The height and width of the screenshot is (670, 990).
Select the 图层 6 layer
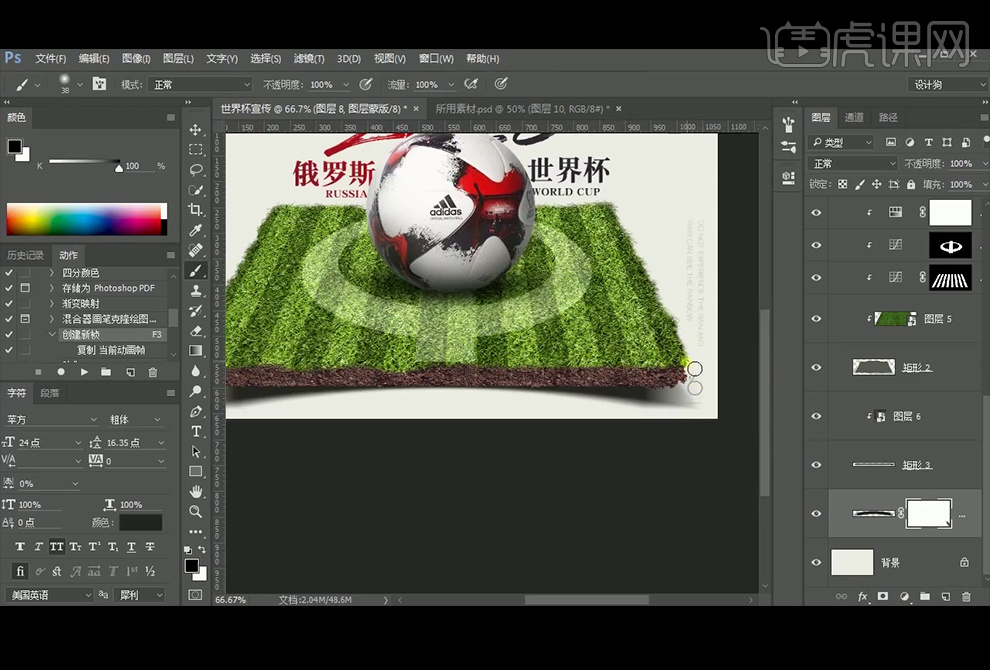[x=905, y=416]
